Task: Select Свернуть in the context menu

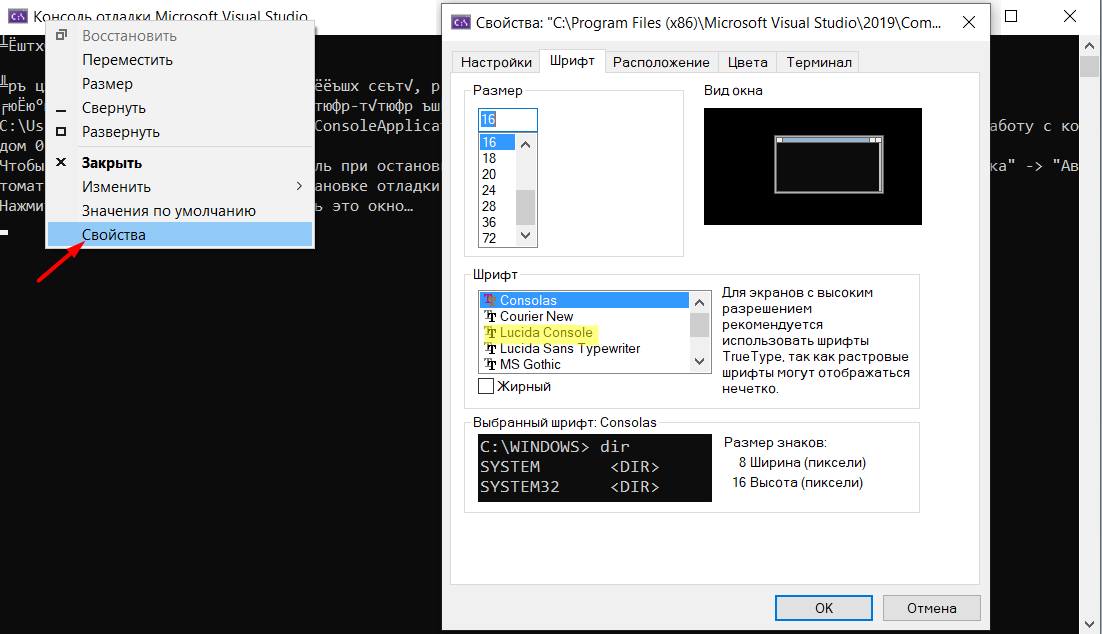Action: 180,108
